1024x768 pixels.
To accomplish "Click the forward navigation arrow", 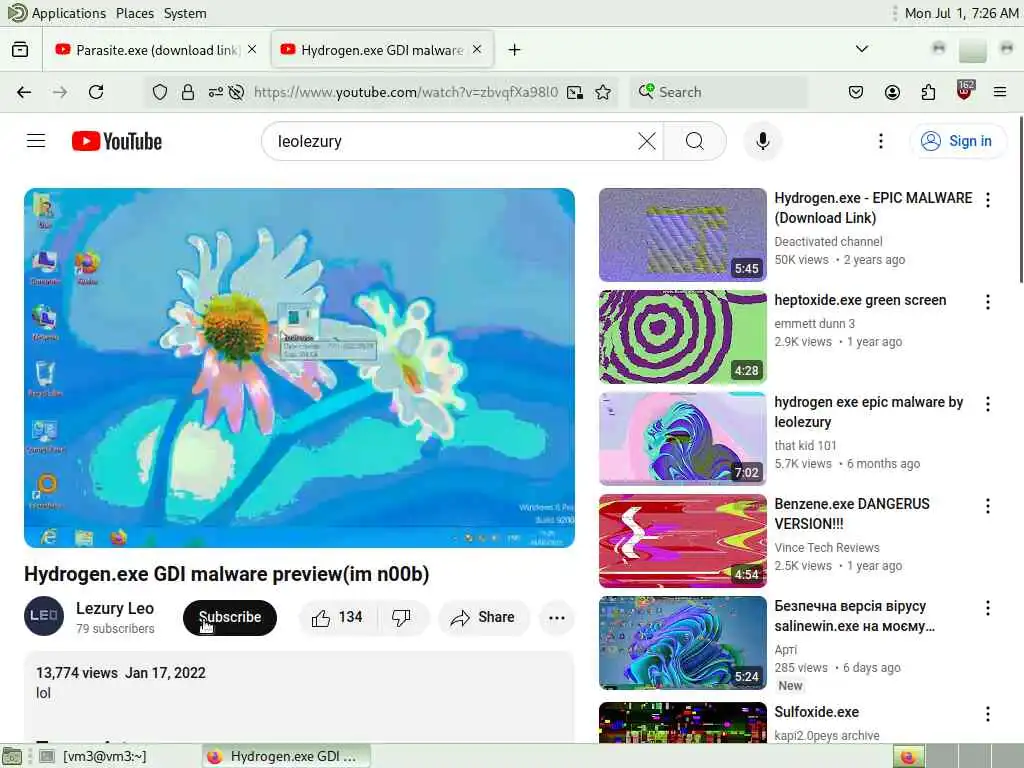I will coord(60,92).
